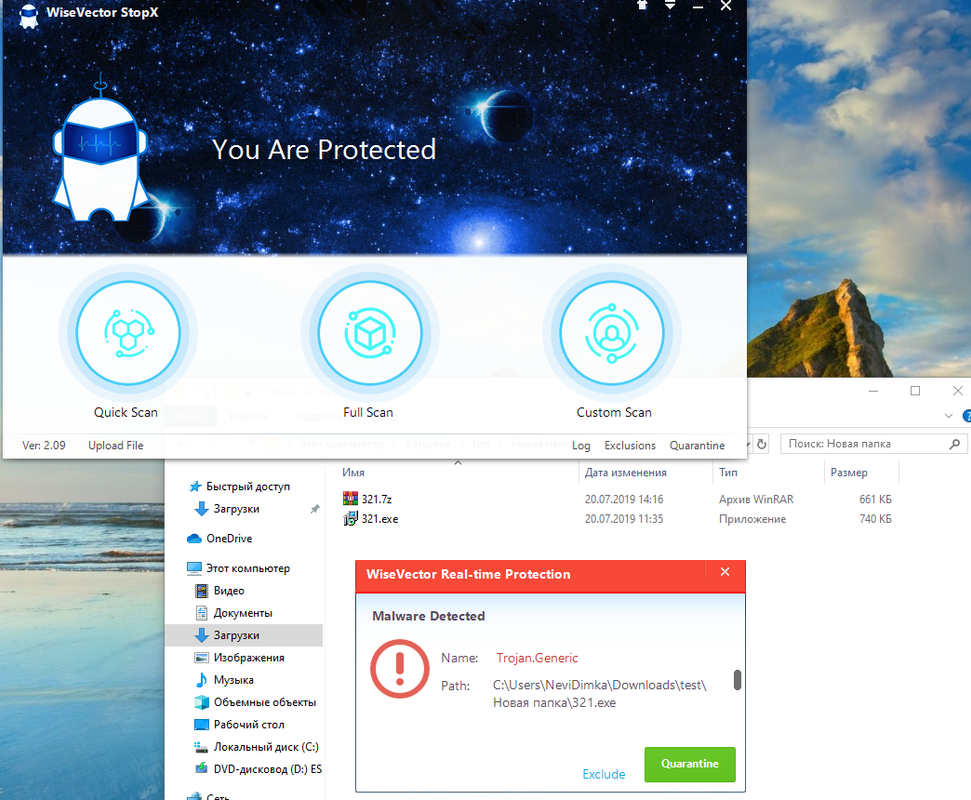Select the 321.7z archive file
Screen dimensions: 971x800
click(377, 499)
